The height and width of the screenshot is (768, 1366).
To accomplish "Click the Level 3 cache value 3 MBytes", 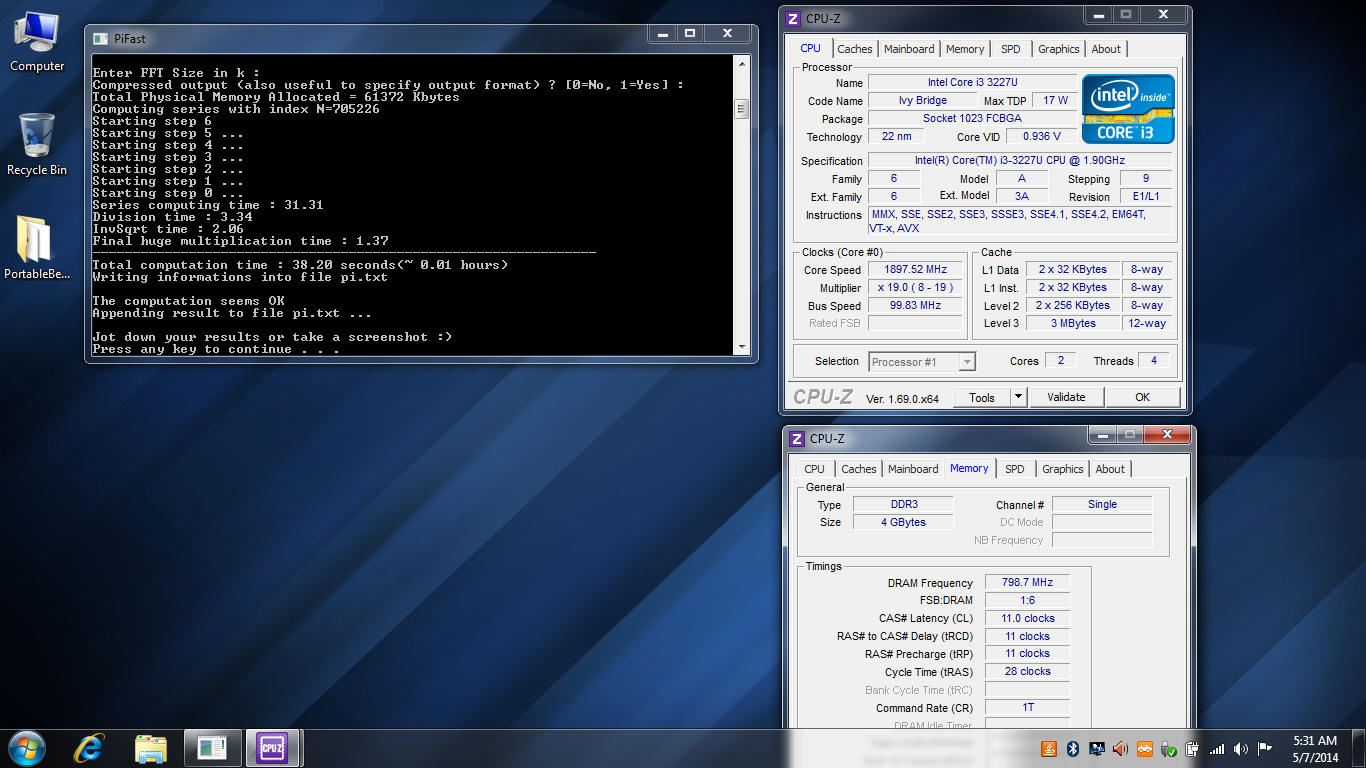I will point(1072,324).
